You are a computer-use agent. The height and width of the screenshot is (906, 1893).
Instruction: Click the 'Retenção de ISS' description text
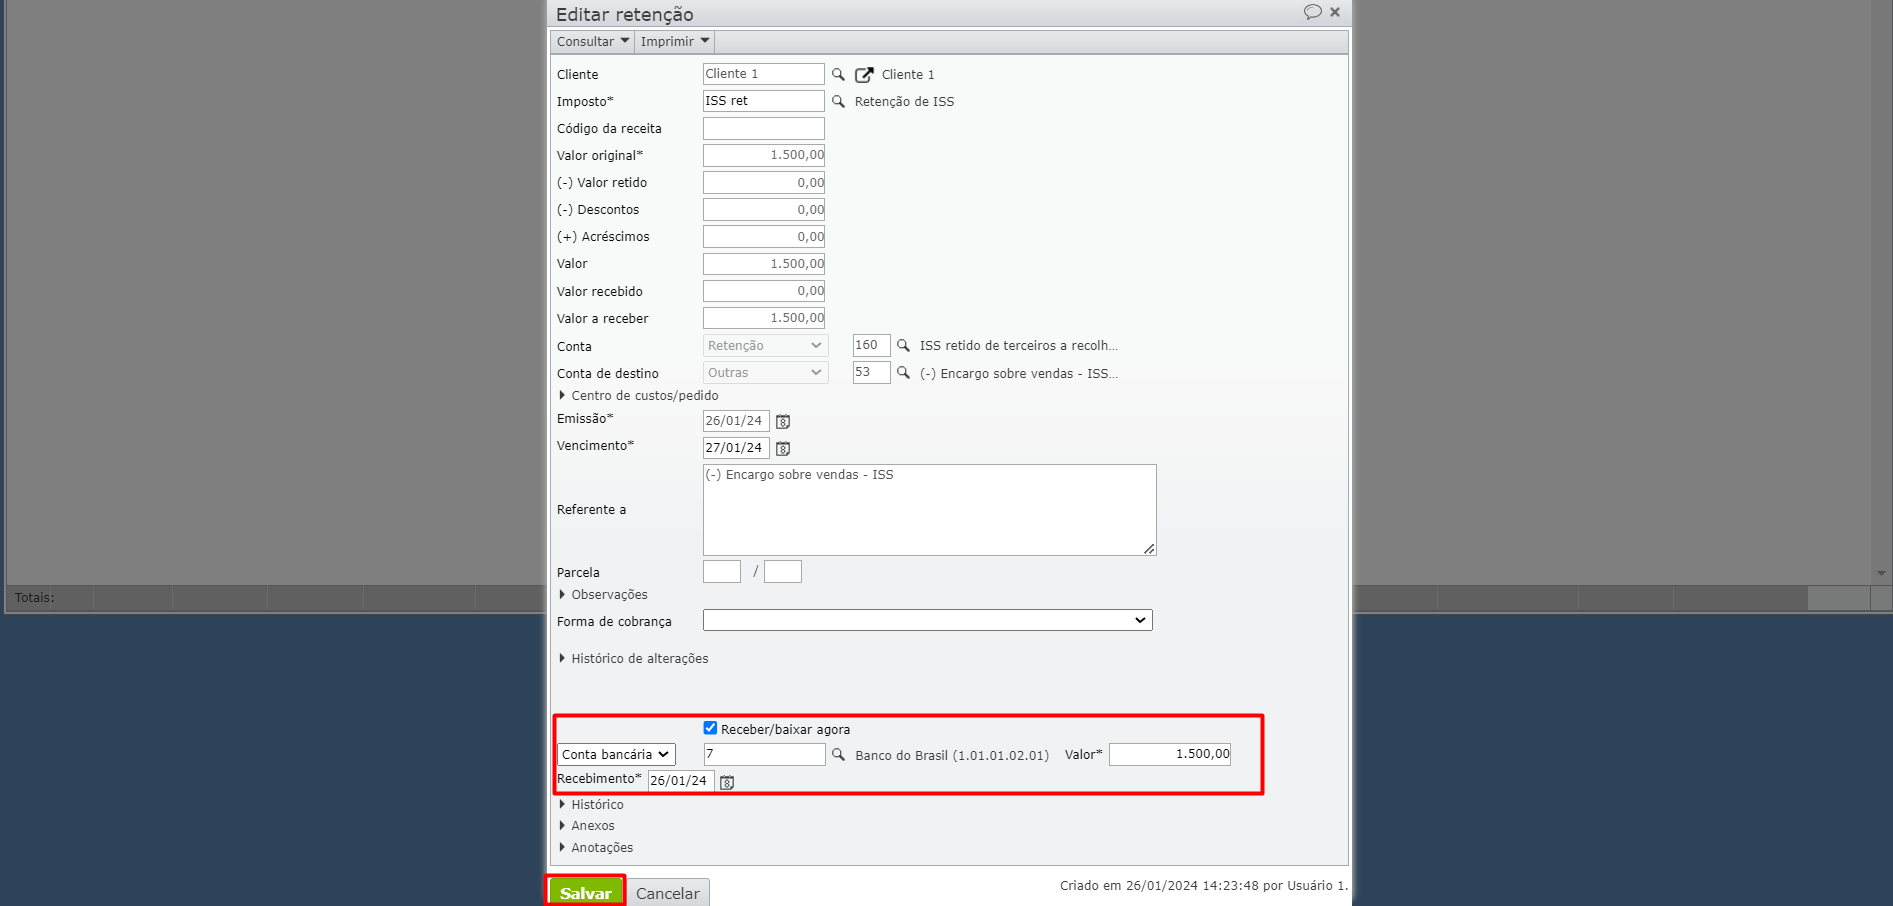pyautogui.click(x=904, y=101)
